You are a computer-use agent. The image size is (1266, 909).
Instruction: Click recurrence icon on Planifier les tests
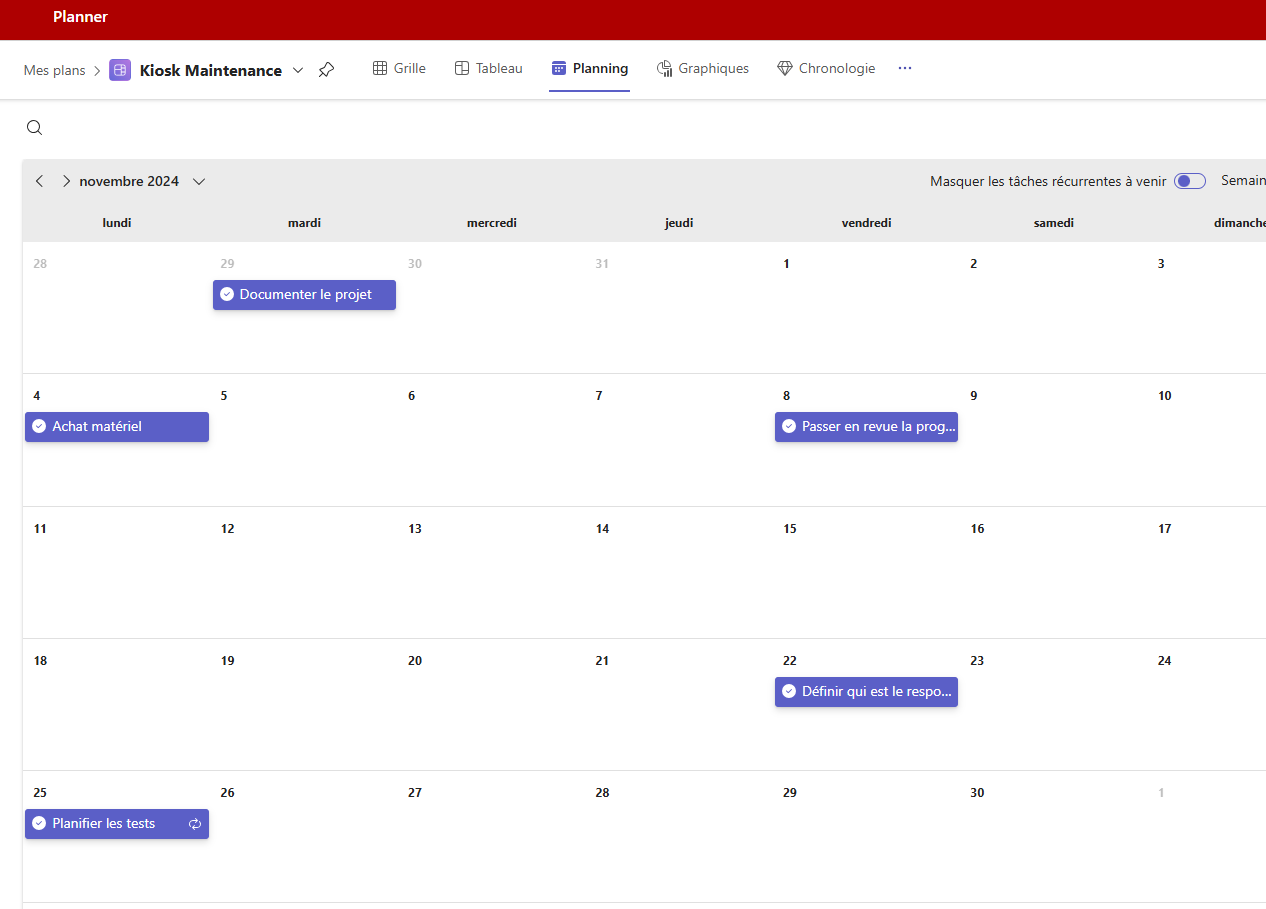(195, 824)
